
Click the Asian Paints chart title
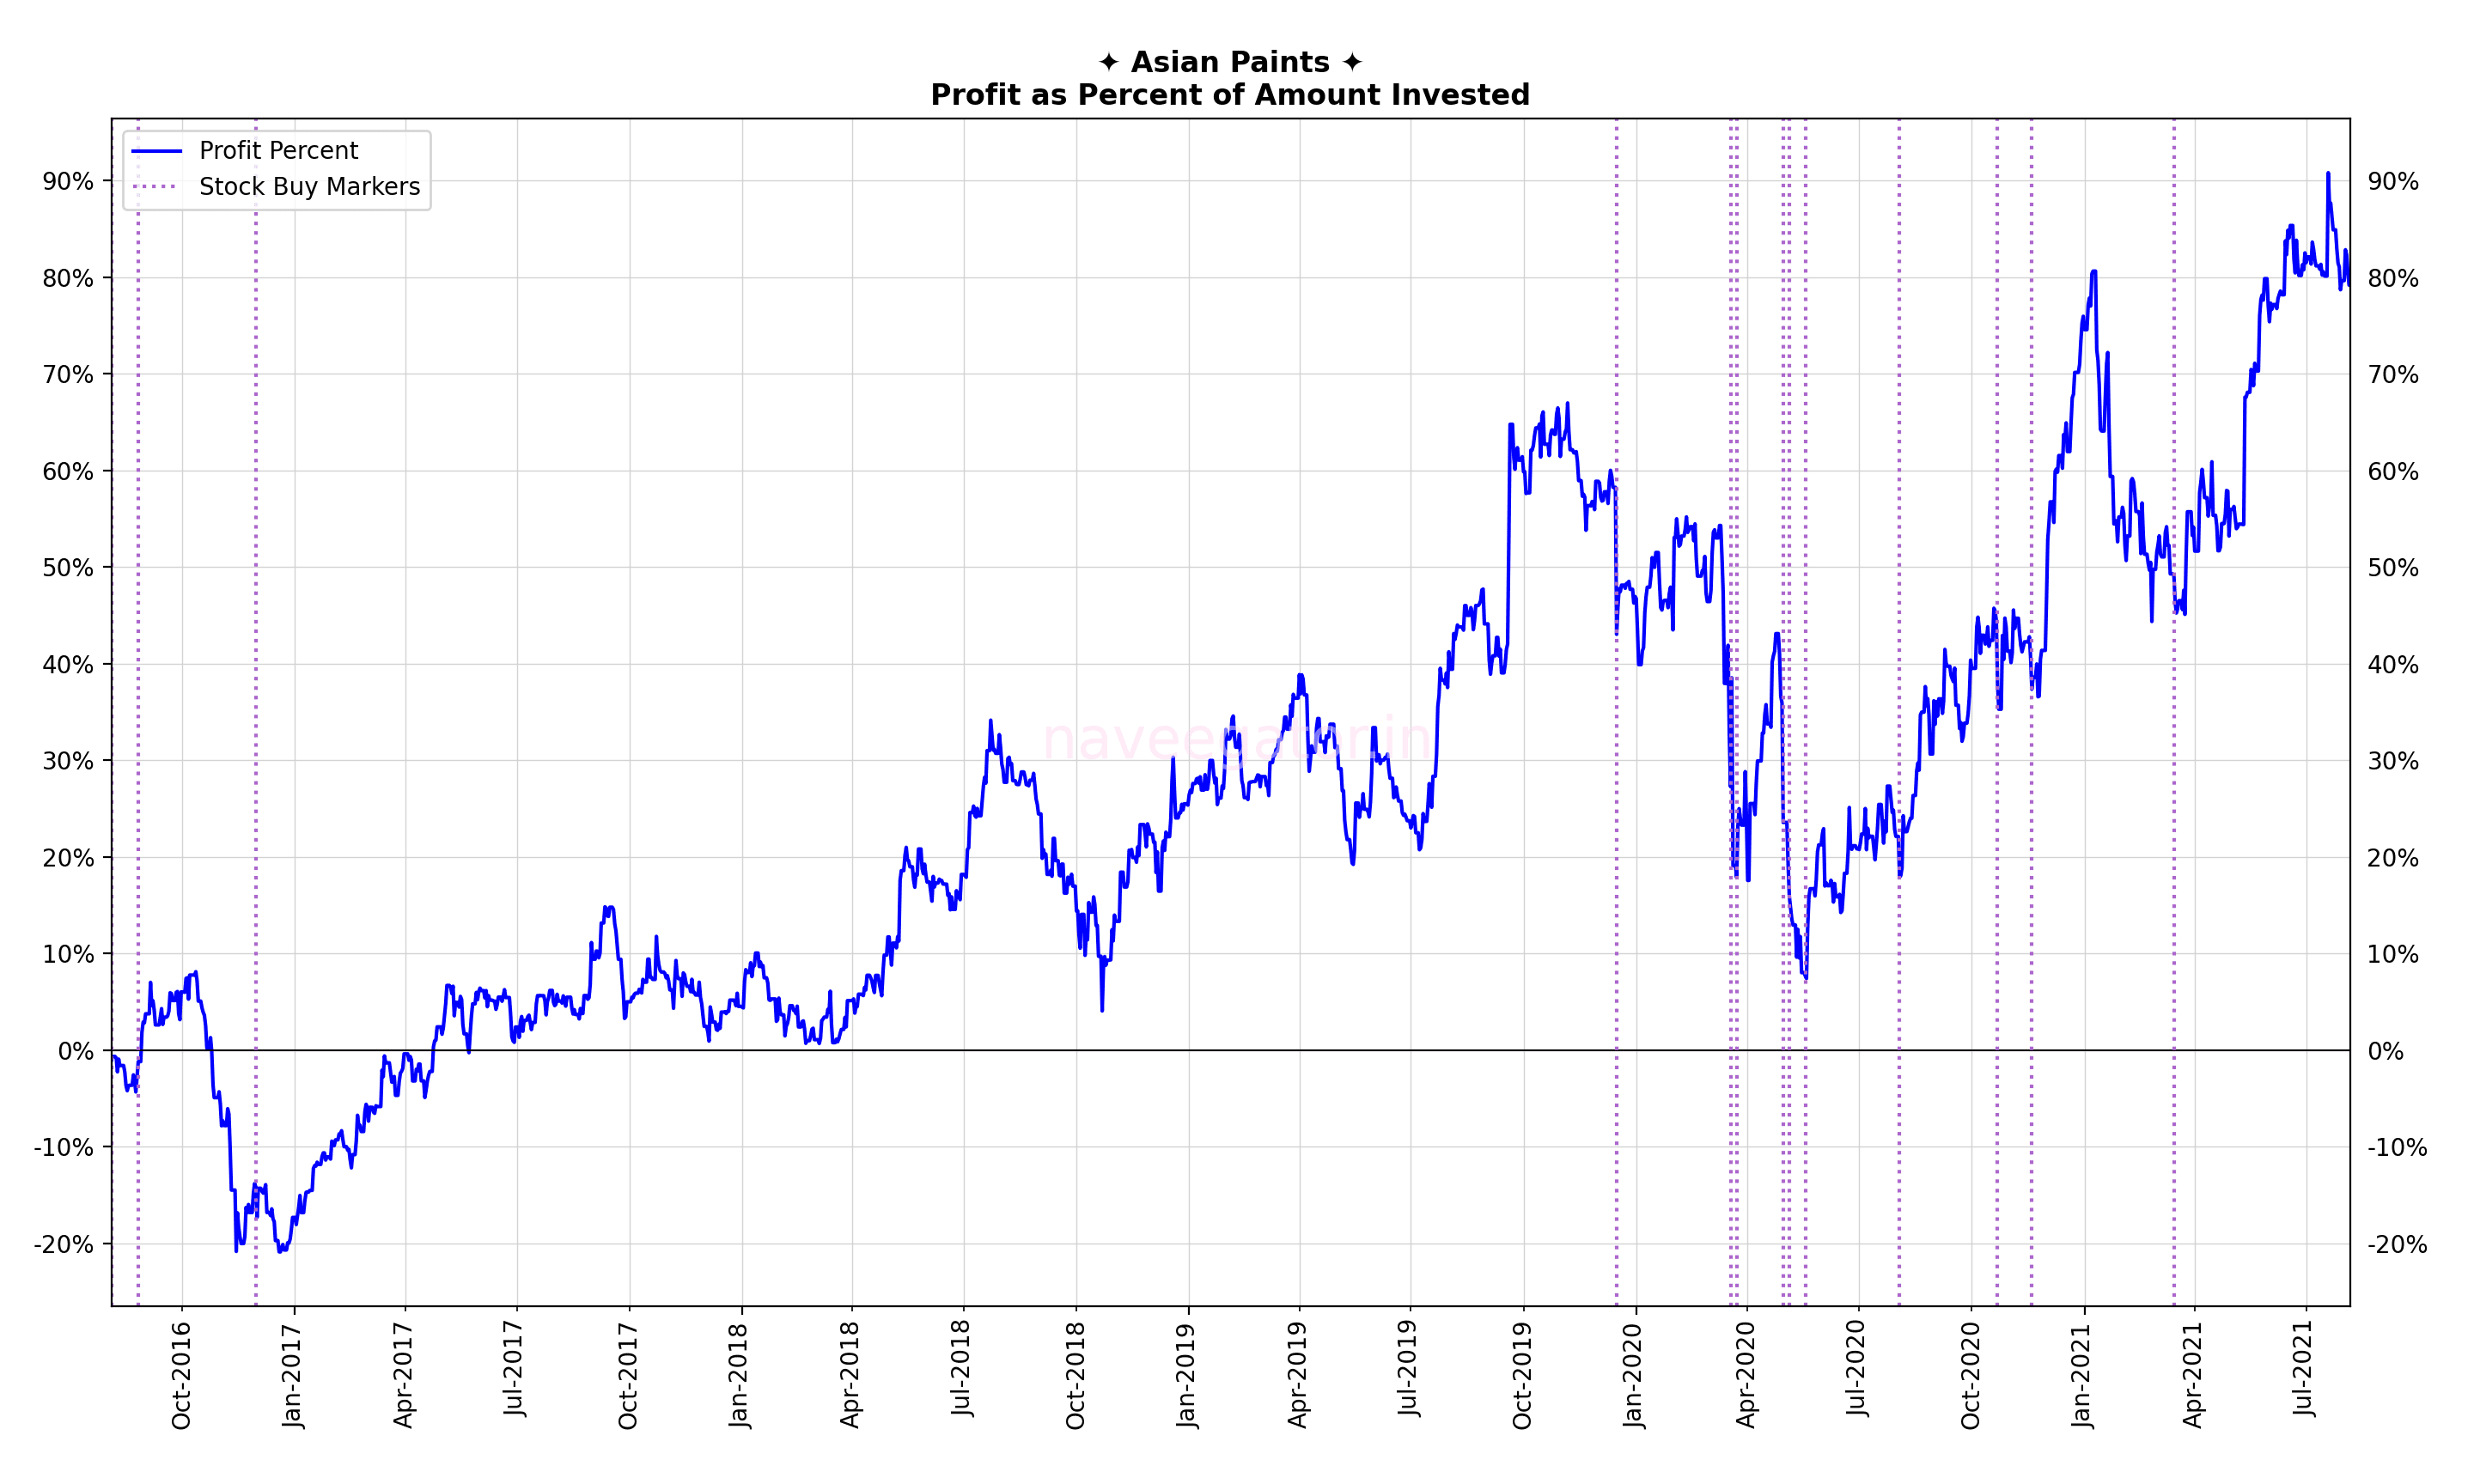(1230, 62)
